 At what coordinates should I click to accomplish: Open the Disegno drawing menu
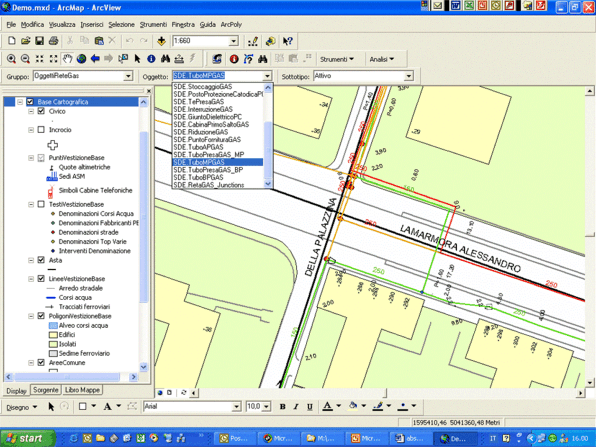click(x=22, y=407)
